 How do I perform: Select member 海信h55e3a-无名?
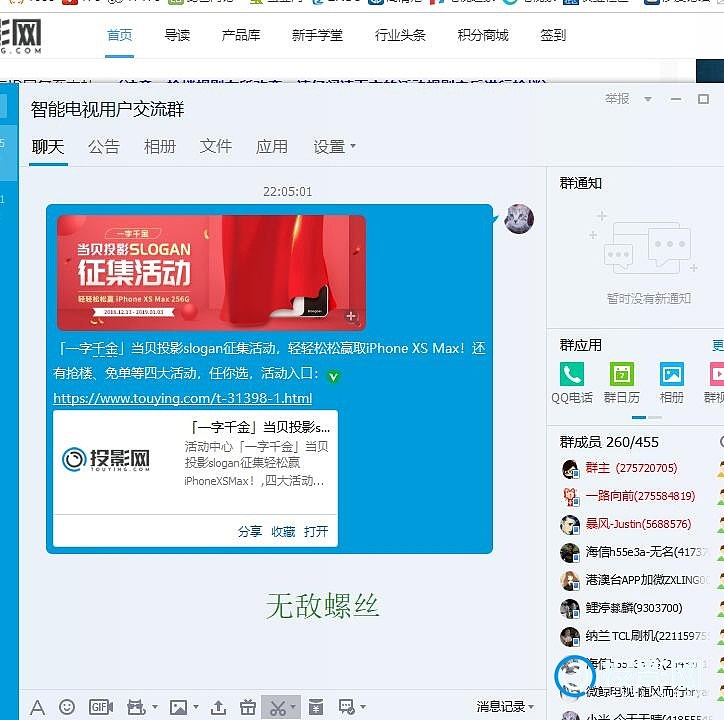[x=646, y=552]
